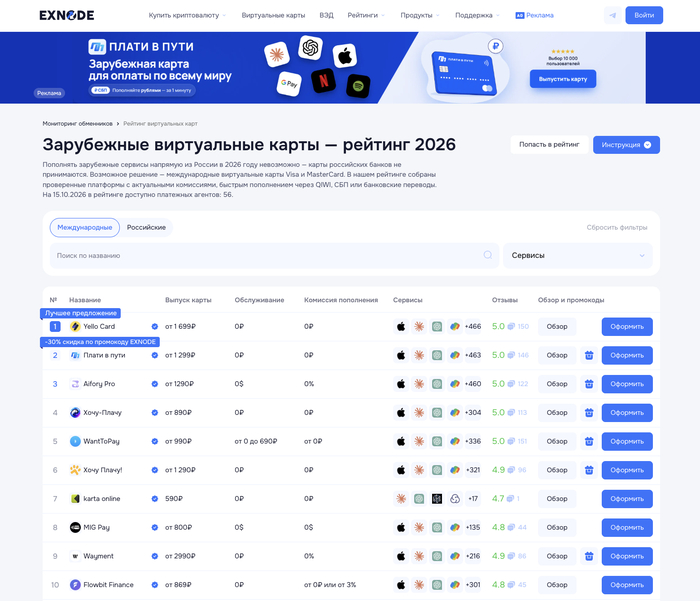This screenshot has height=601, width=700.
Task: Click ChatGPT service icon in Aifory Pro row
Action: coord(437,384)
